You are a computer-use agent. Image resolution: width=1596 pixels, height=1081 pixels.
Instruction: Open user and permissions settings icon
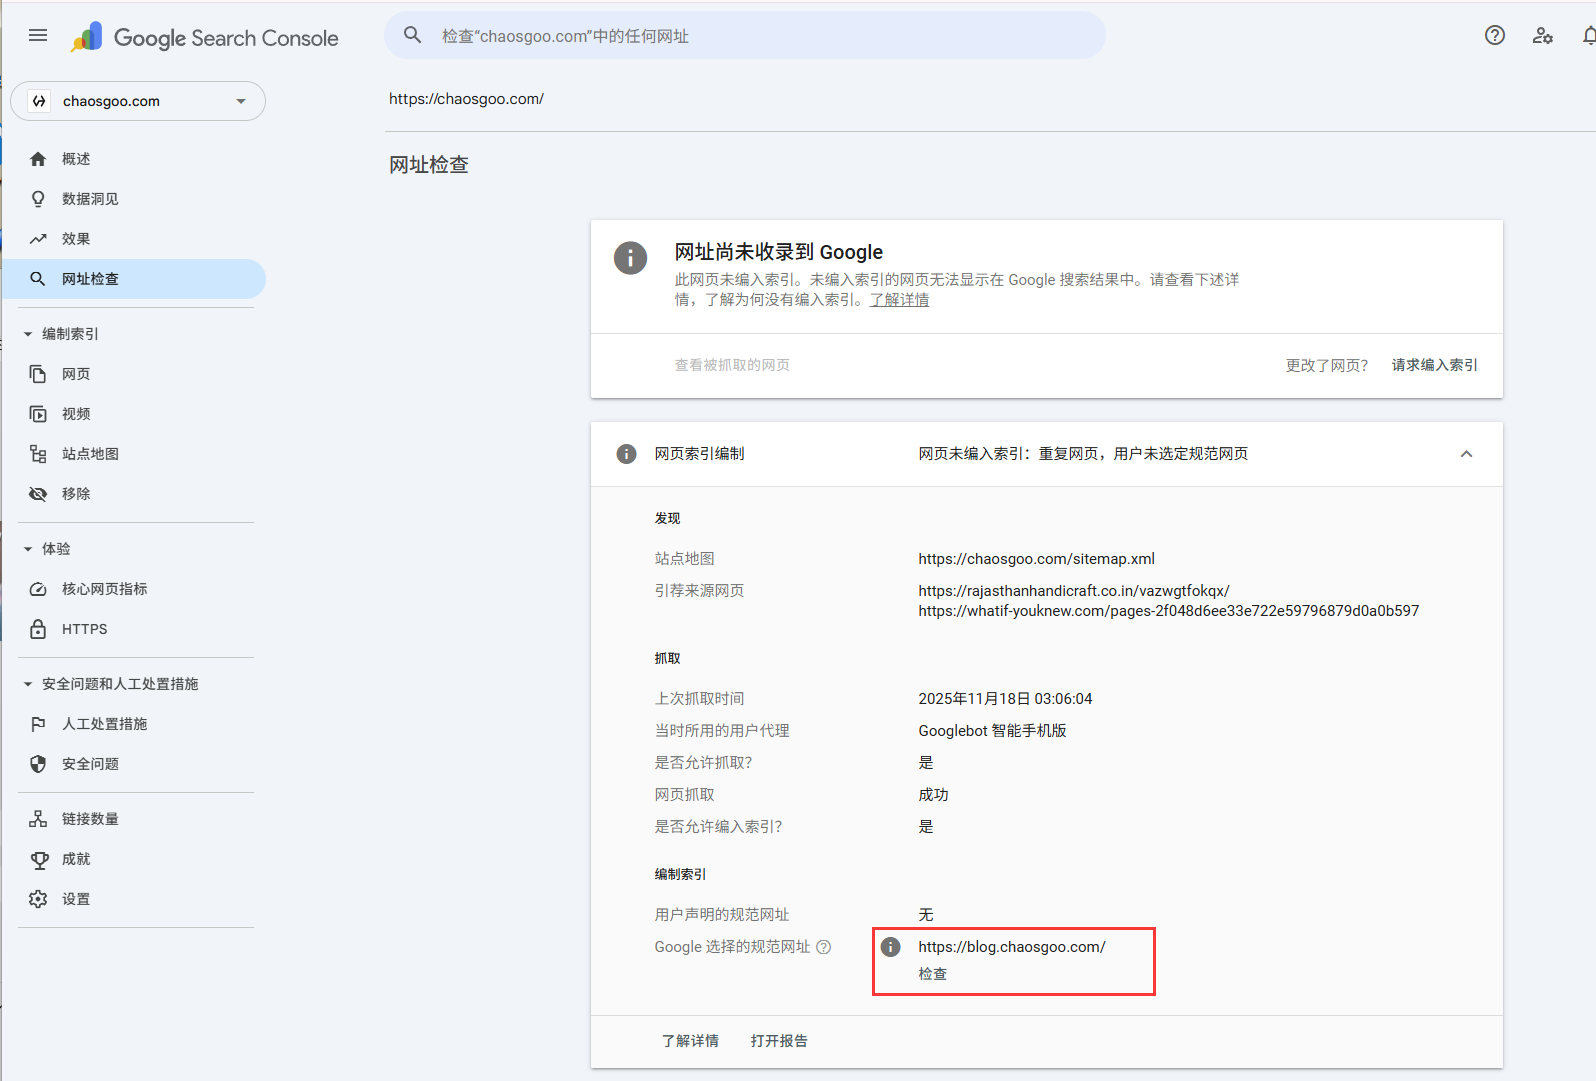[1542, 36]
